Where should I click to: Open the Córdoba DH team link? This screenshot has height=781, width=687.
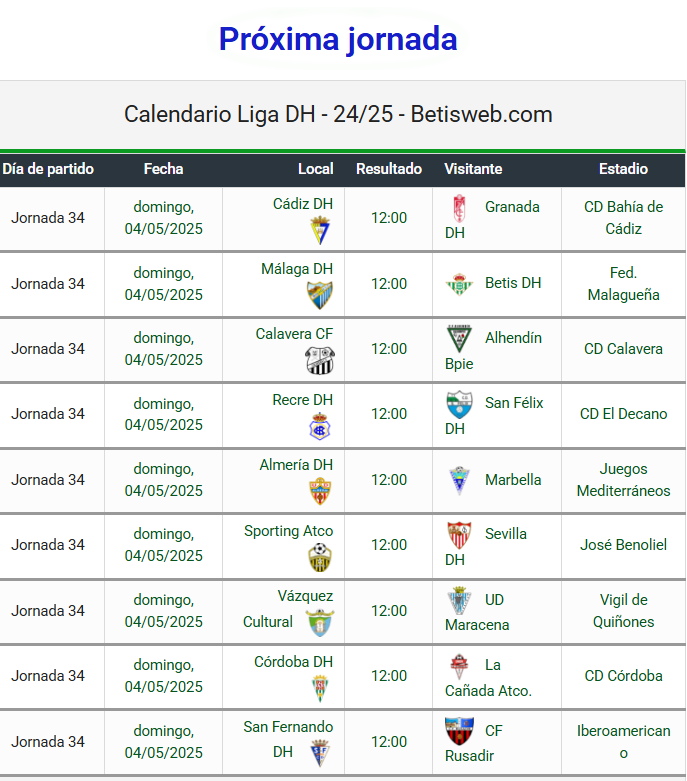293,661
